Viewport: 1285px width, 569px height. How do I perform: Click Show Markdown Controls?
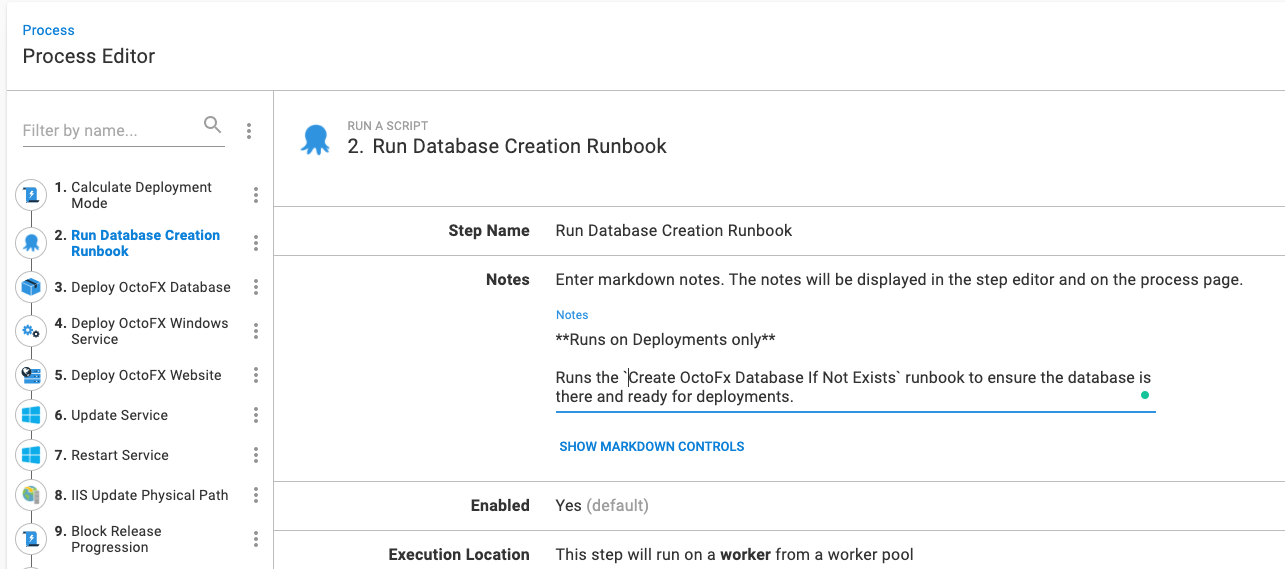tap(651, 446)
